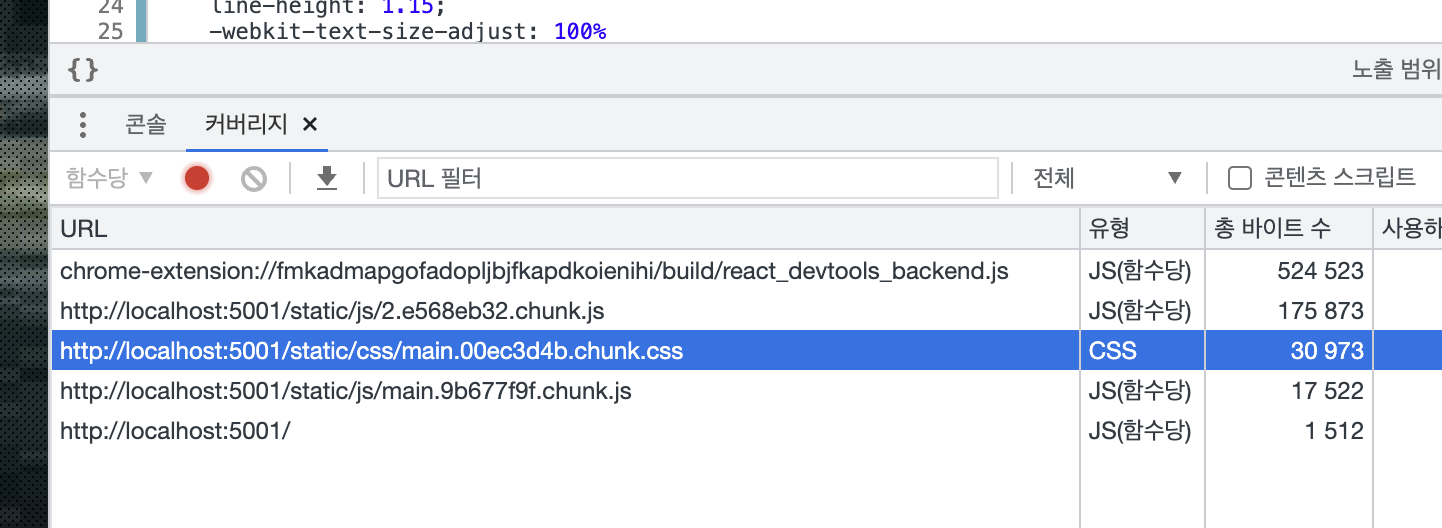
Task: Click the 30 973 bytes cell
Action: (1289, 351)
